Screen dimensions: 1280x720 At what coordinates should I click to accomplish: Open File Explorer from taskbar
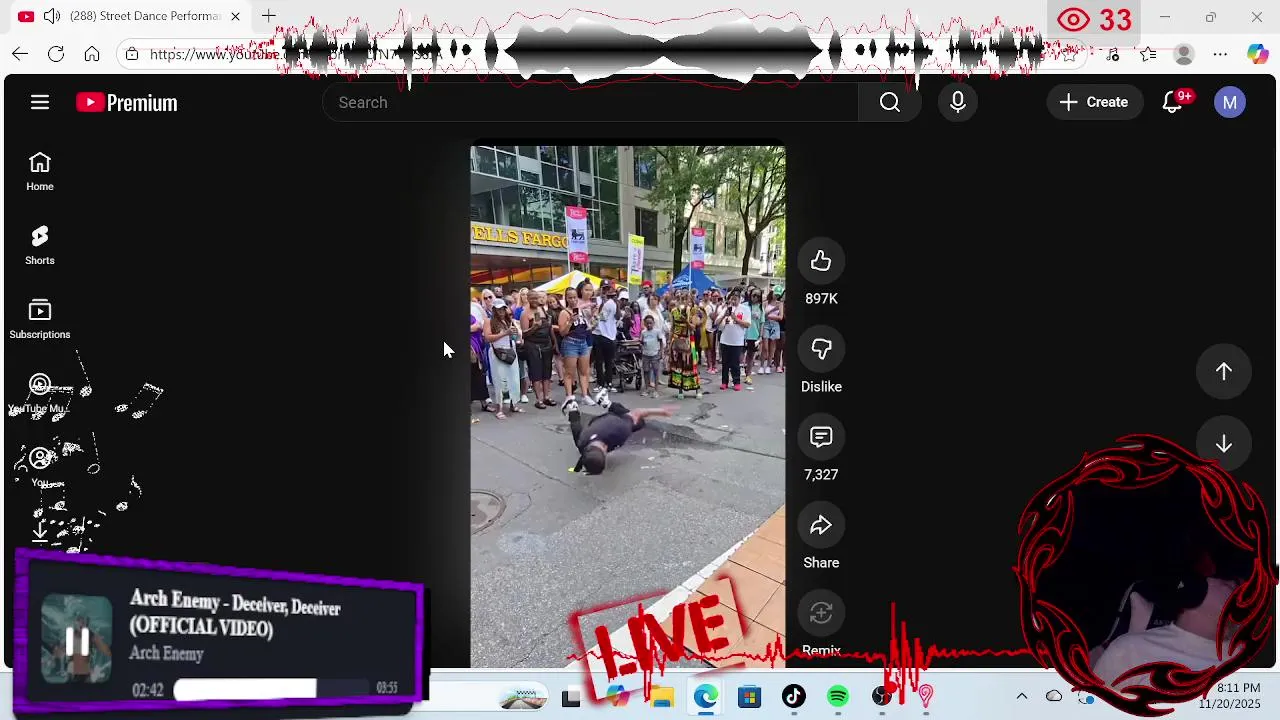click(662, 697)
